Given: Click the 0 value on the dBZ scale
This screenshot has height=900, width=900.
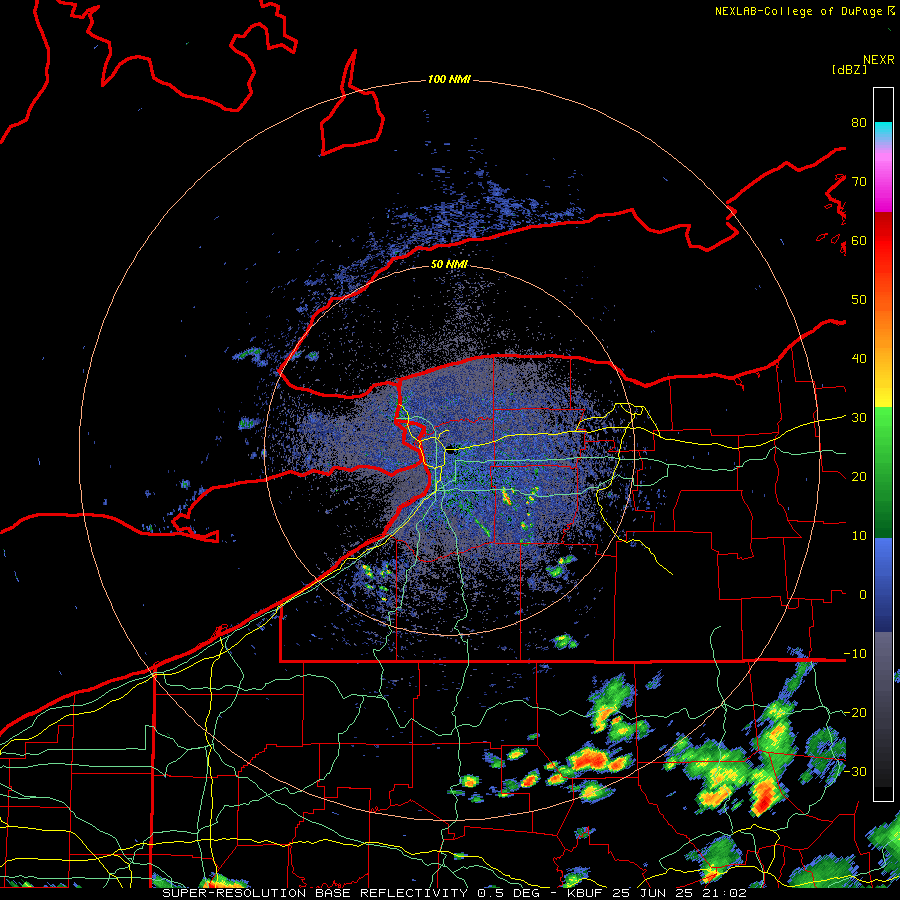Looking at the screenshot, I should (863, 595).
